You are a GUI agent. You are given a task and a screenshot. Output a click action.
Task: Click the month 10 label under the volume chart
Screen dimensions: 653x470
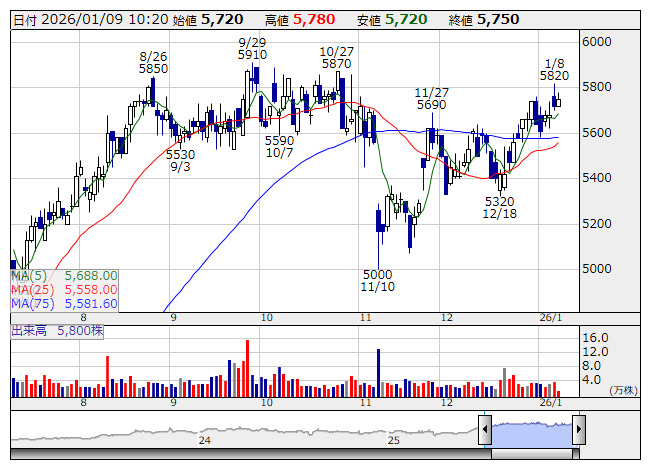[267, 403]
